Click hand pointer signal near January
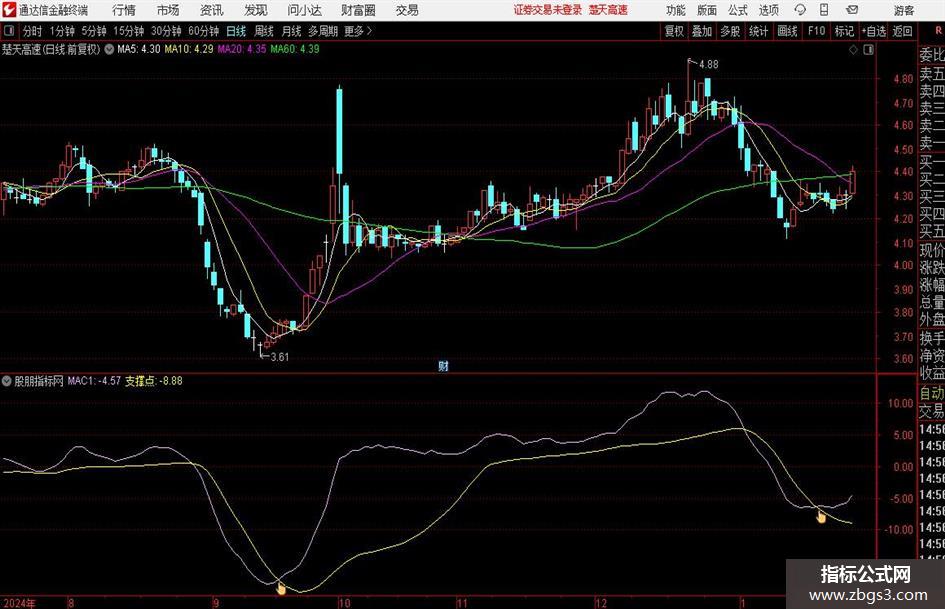The width and height of the screenshot is (945, 609). point(821,516)
